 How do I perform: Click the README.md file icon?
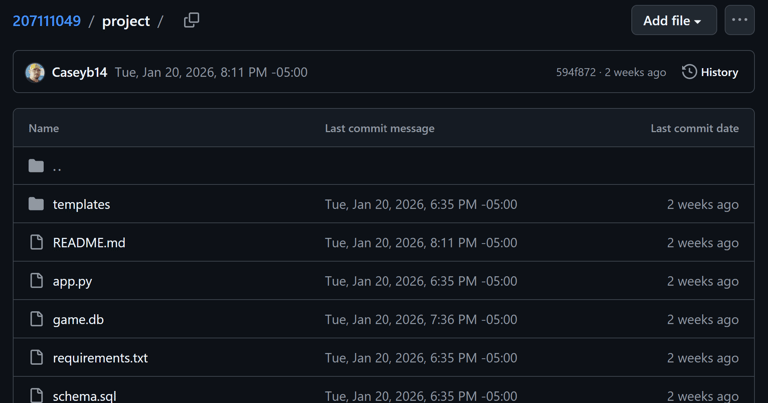[36, 242]
